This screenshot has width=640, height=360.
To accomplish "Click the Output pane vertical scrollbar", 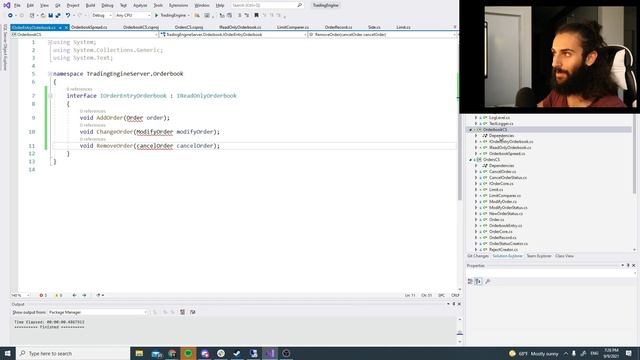I will click(x=460, y=330).
